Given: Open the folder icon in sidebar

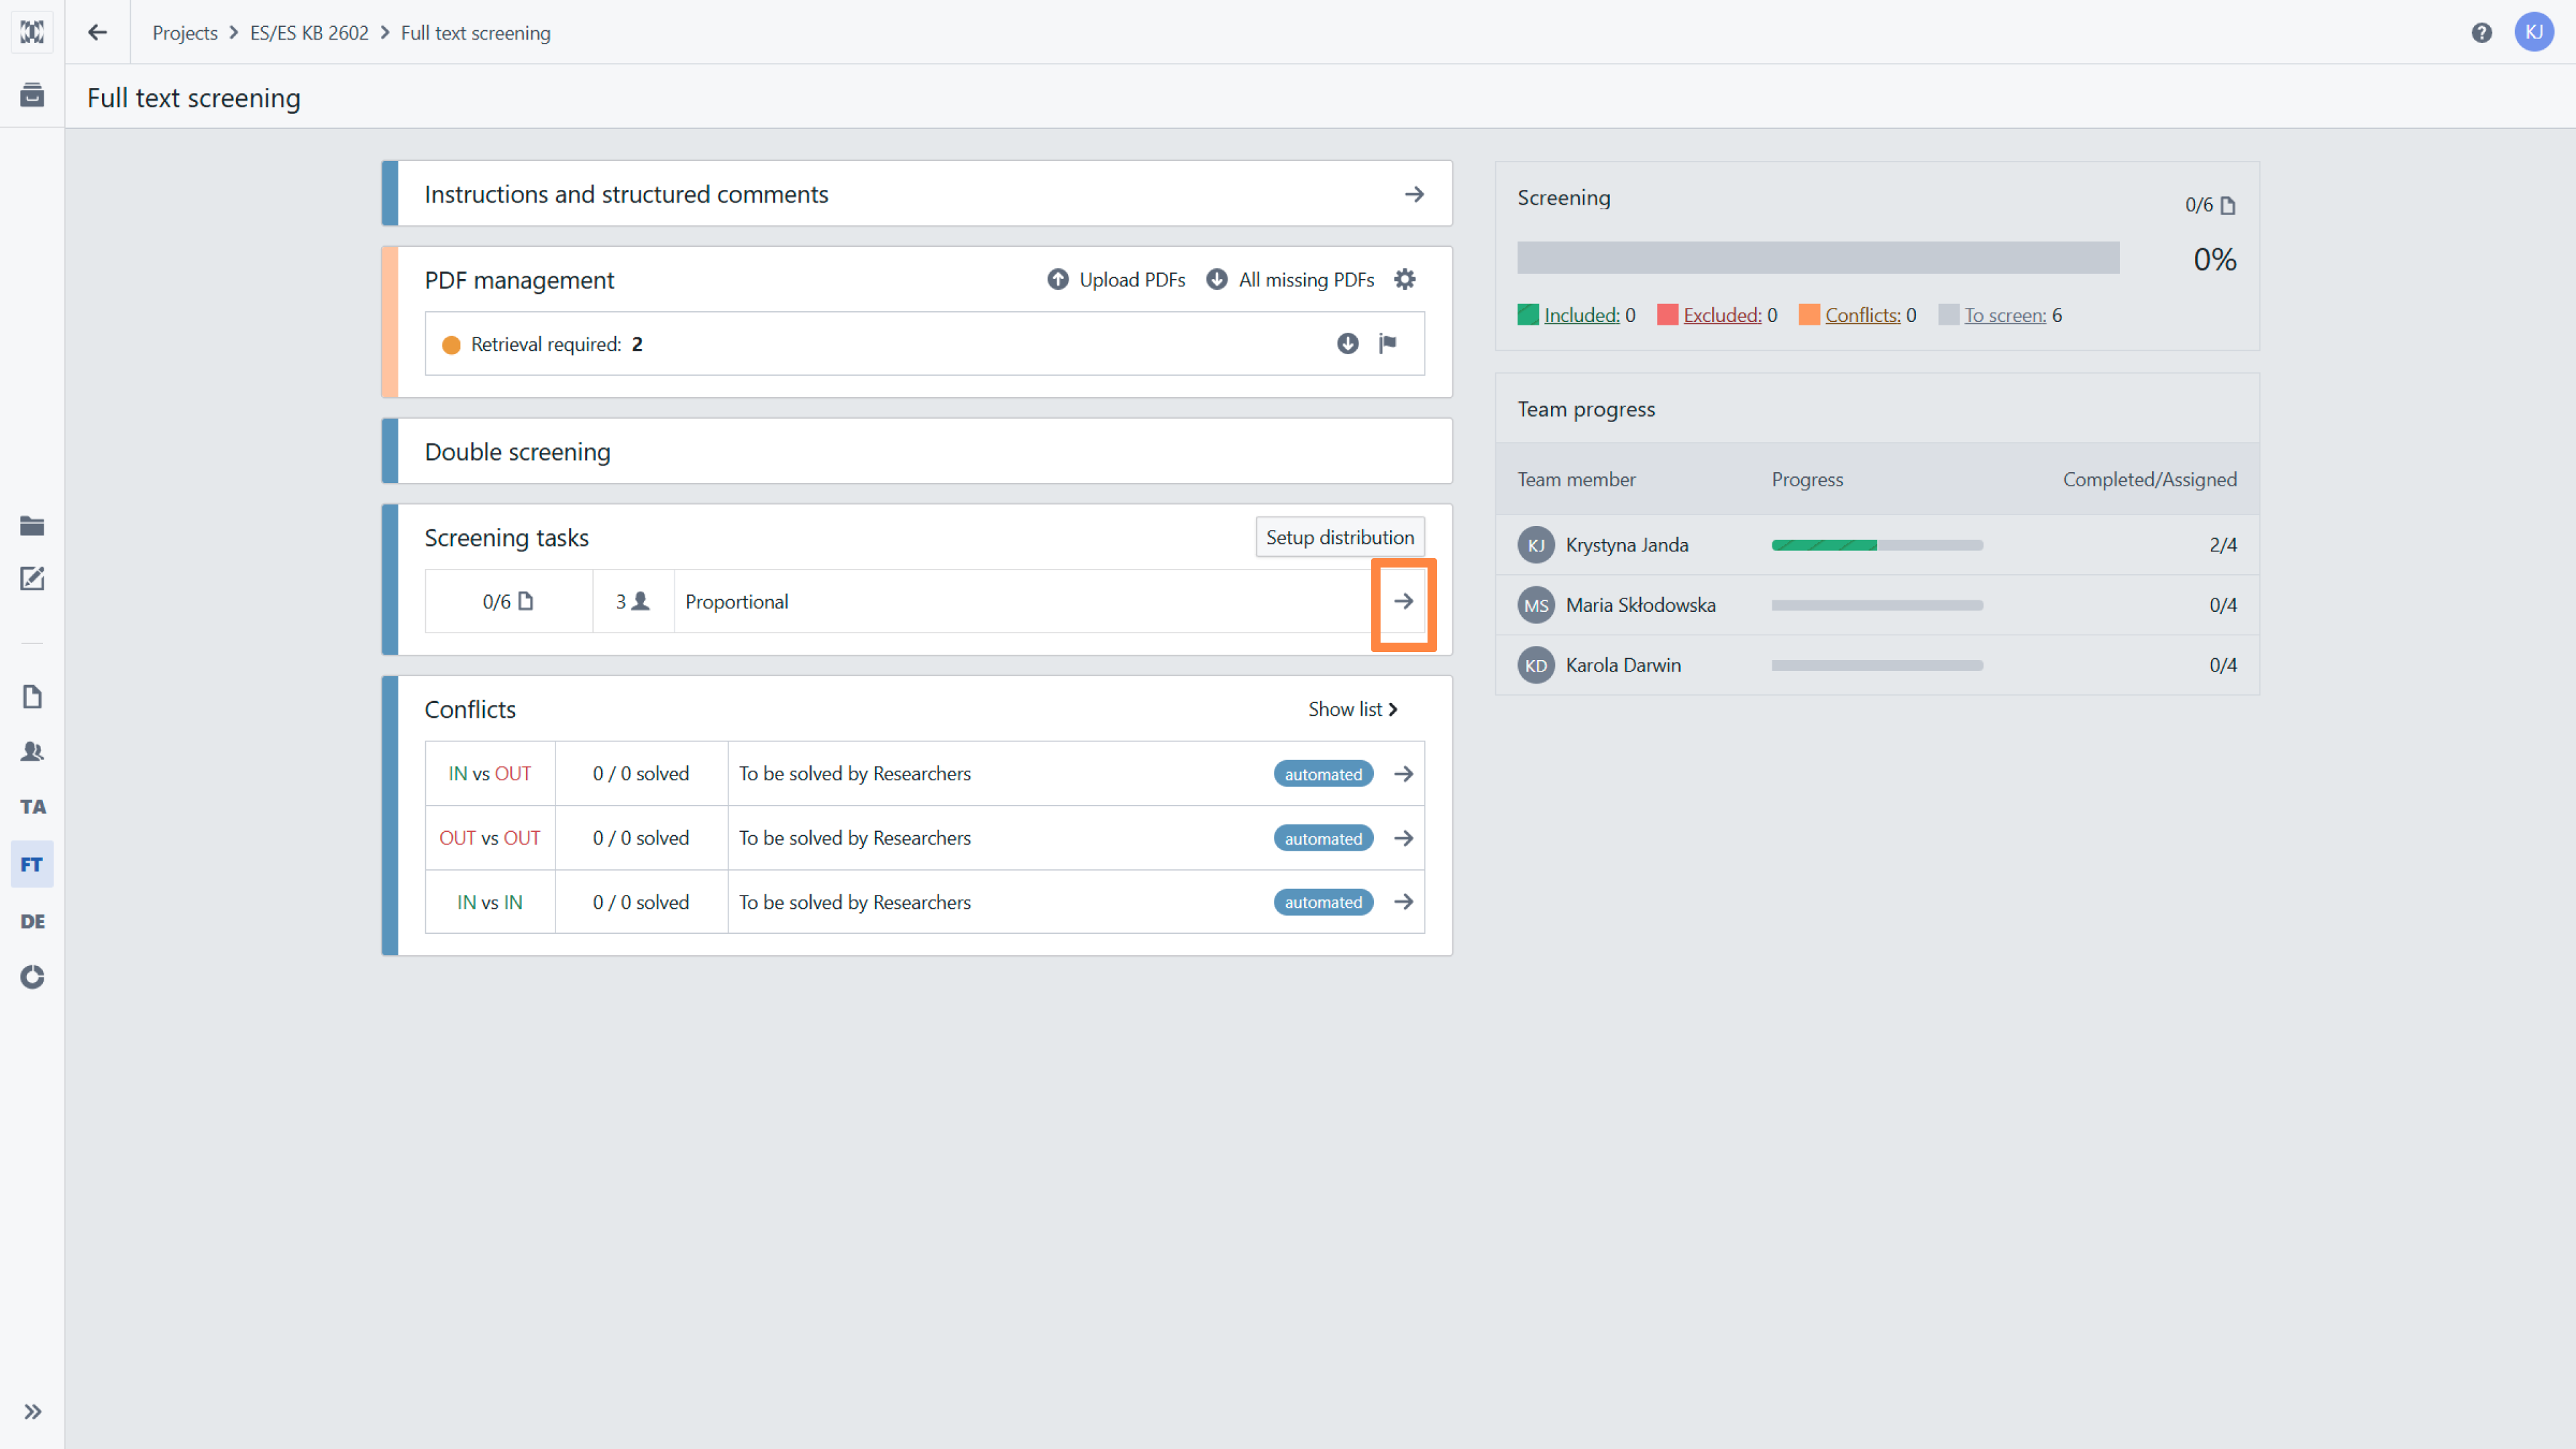Looking at the screenshot, I should click(32, 526).
